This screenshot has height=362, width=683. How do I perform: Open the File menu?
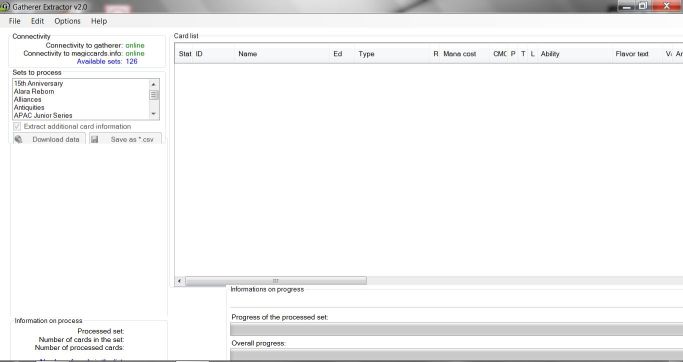coord(14,21)
